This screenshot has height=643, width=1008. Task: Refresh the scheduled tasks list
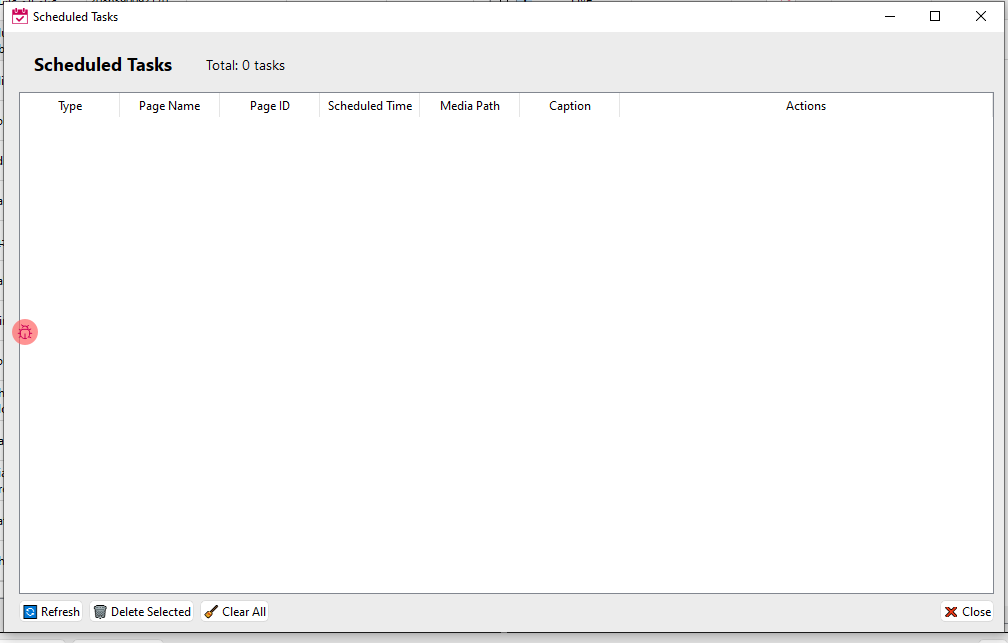click(x=51, y=611)
